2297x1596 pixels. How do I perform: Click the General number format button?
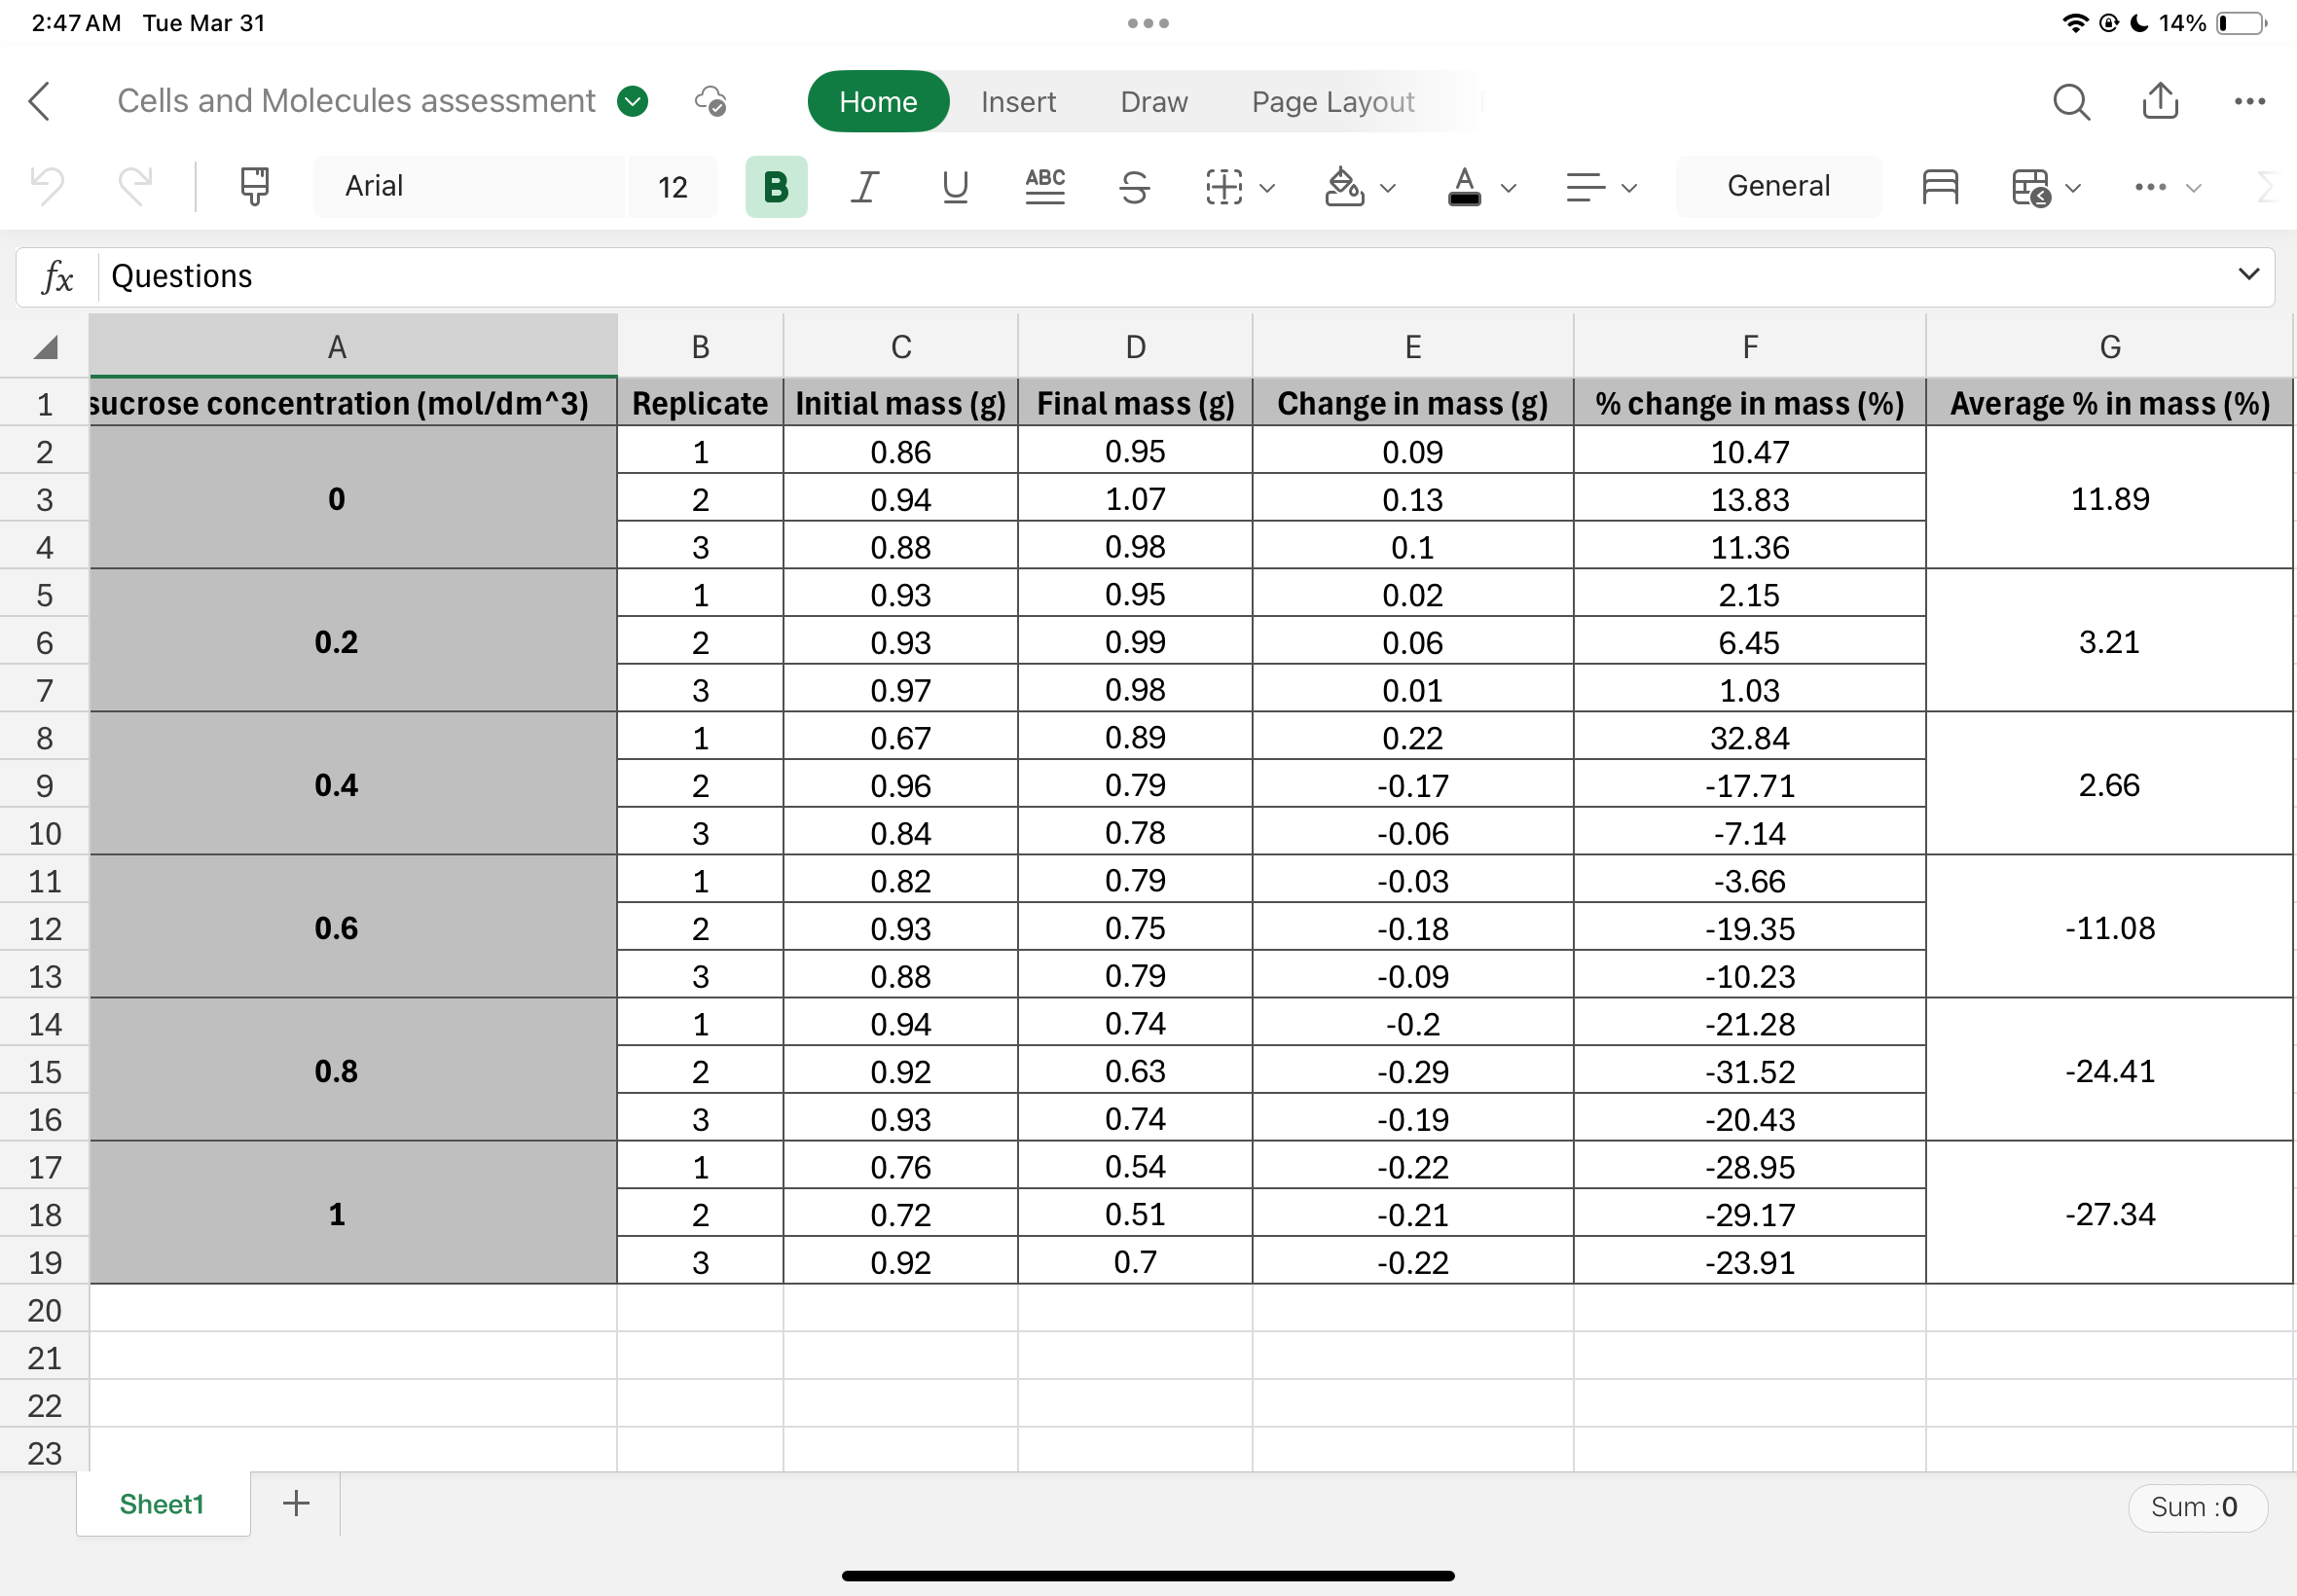1778,186
